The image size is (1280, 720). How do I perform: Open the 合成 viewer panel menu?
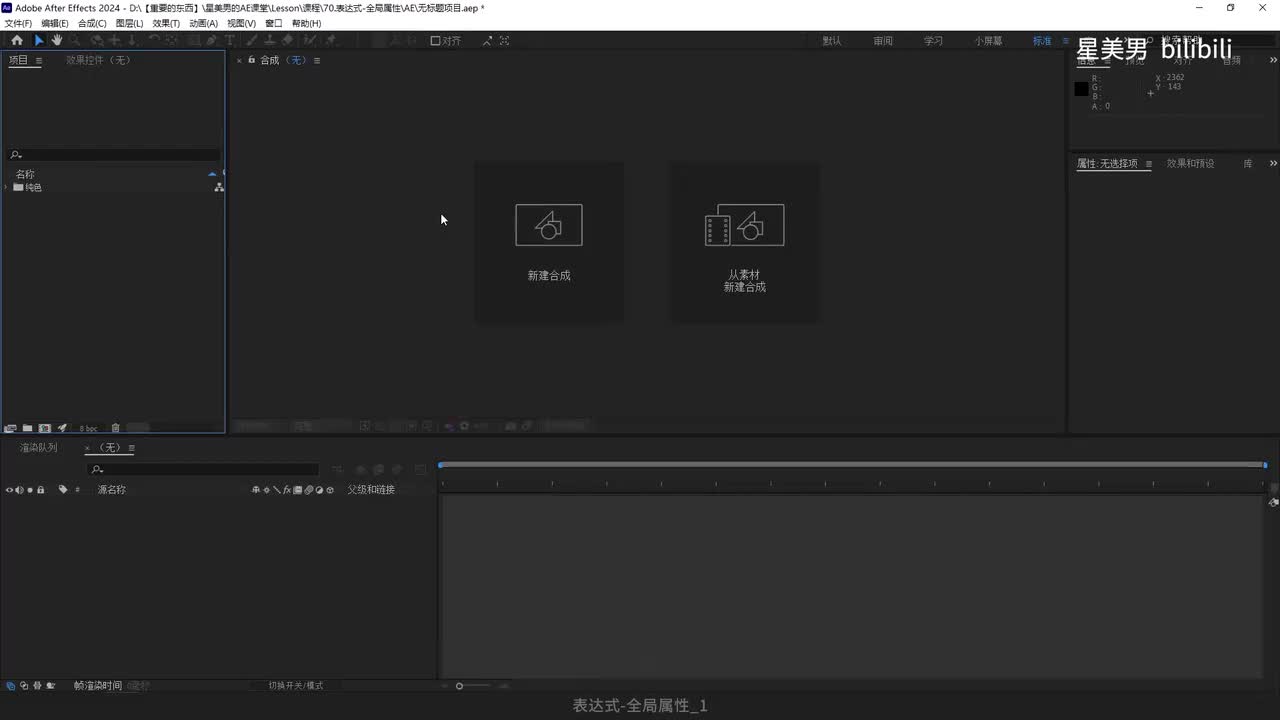317,60
